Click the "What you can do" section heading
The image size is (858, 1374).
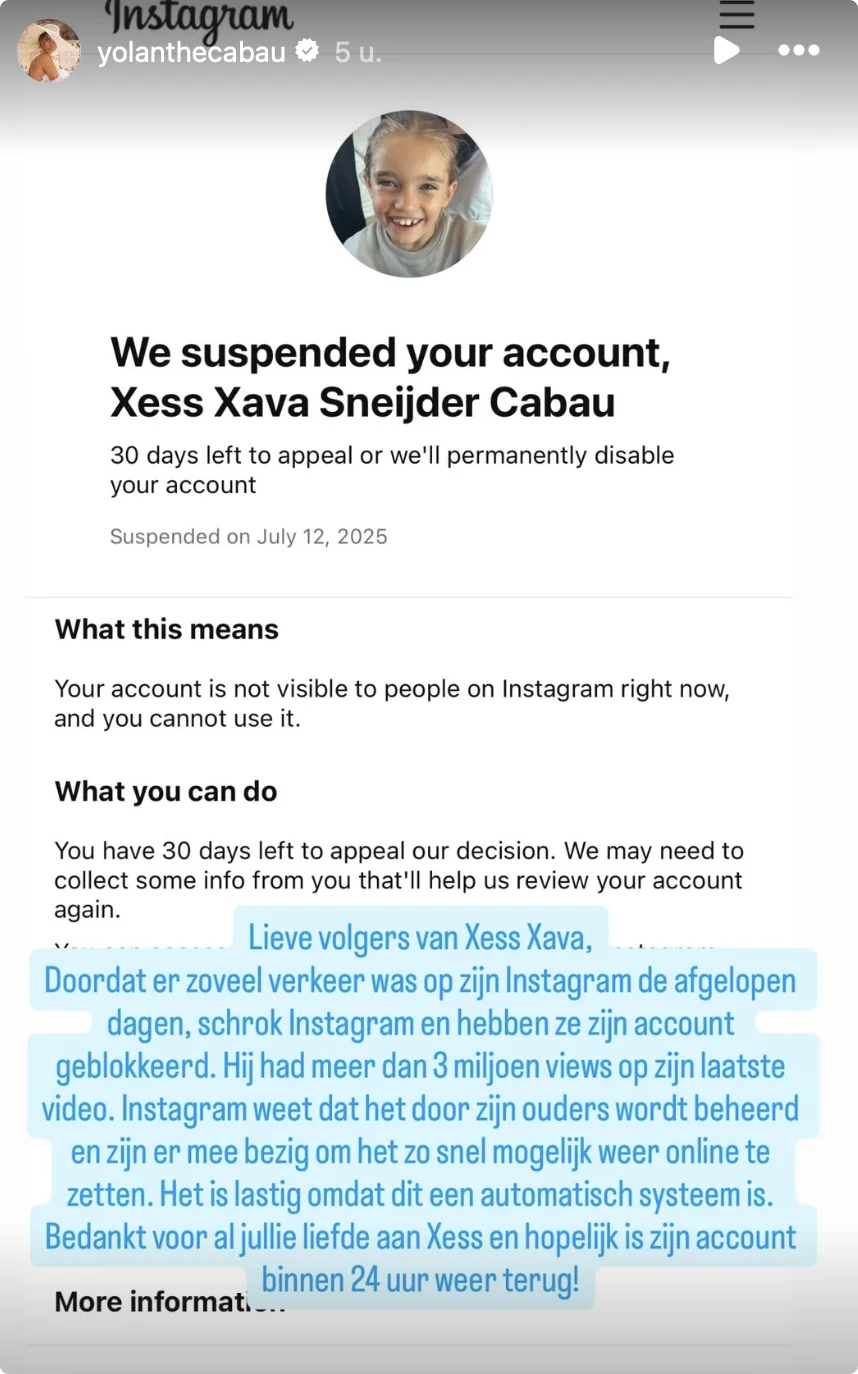coord(166,791)
